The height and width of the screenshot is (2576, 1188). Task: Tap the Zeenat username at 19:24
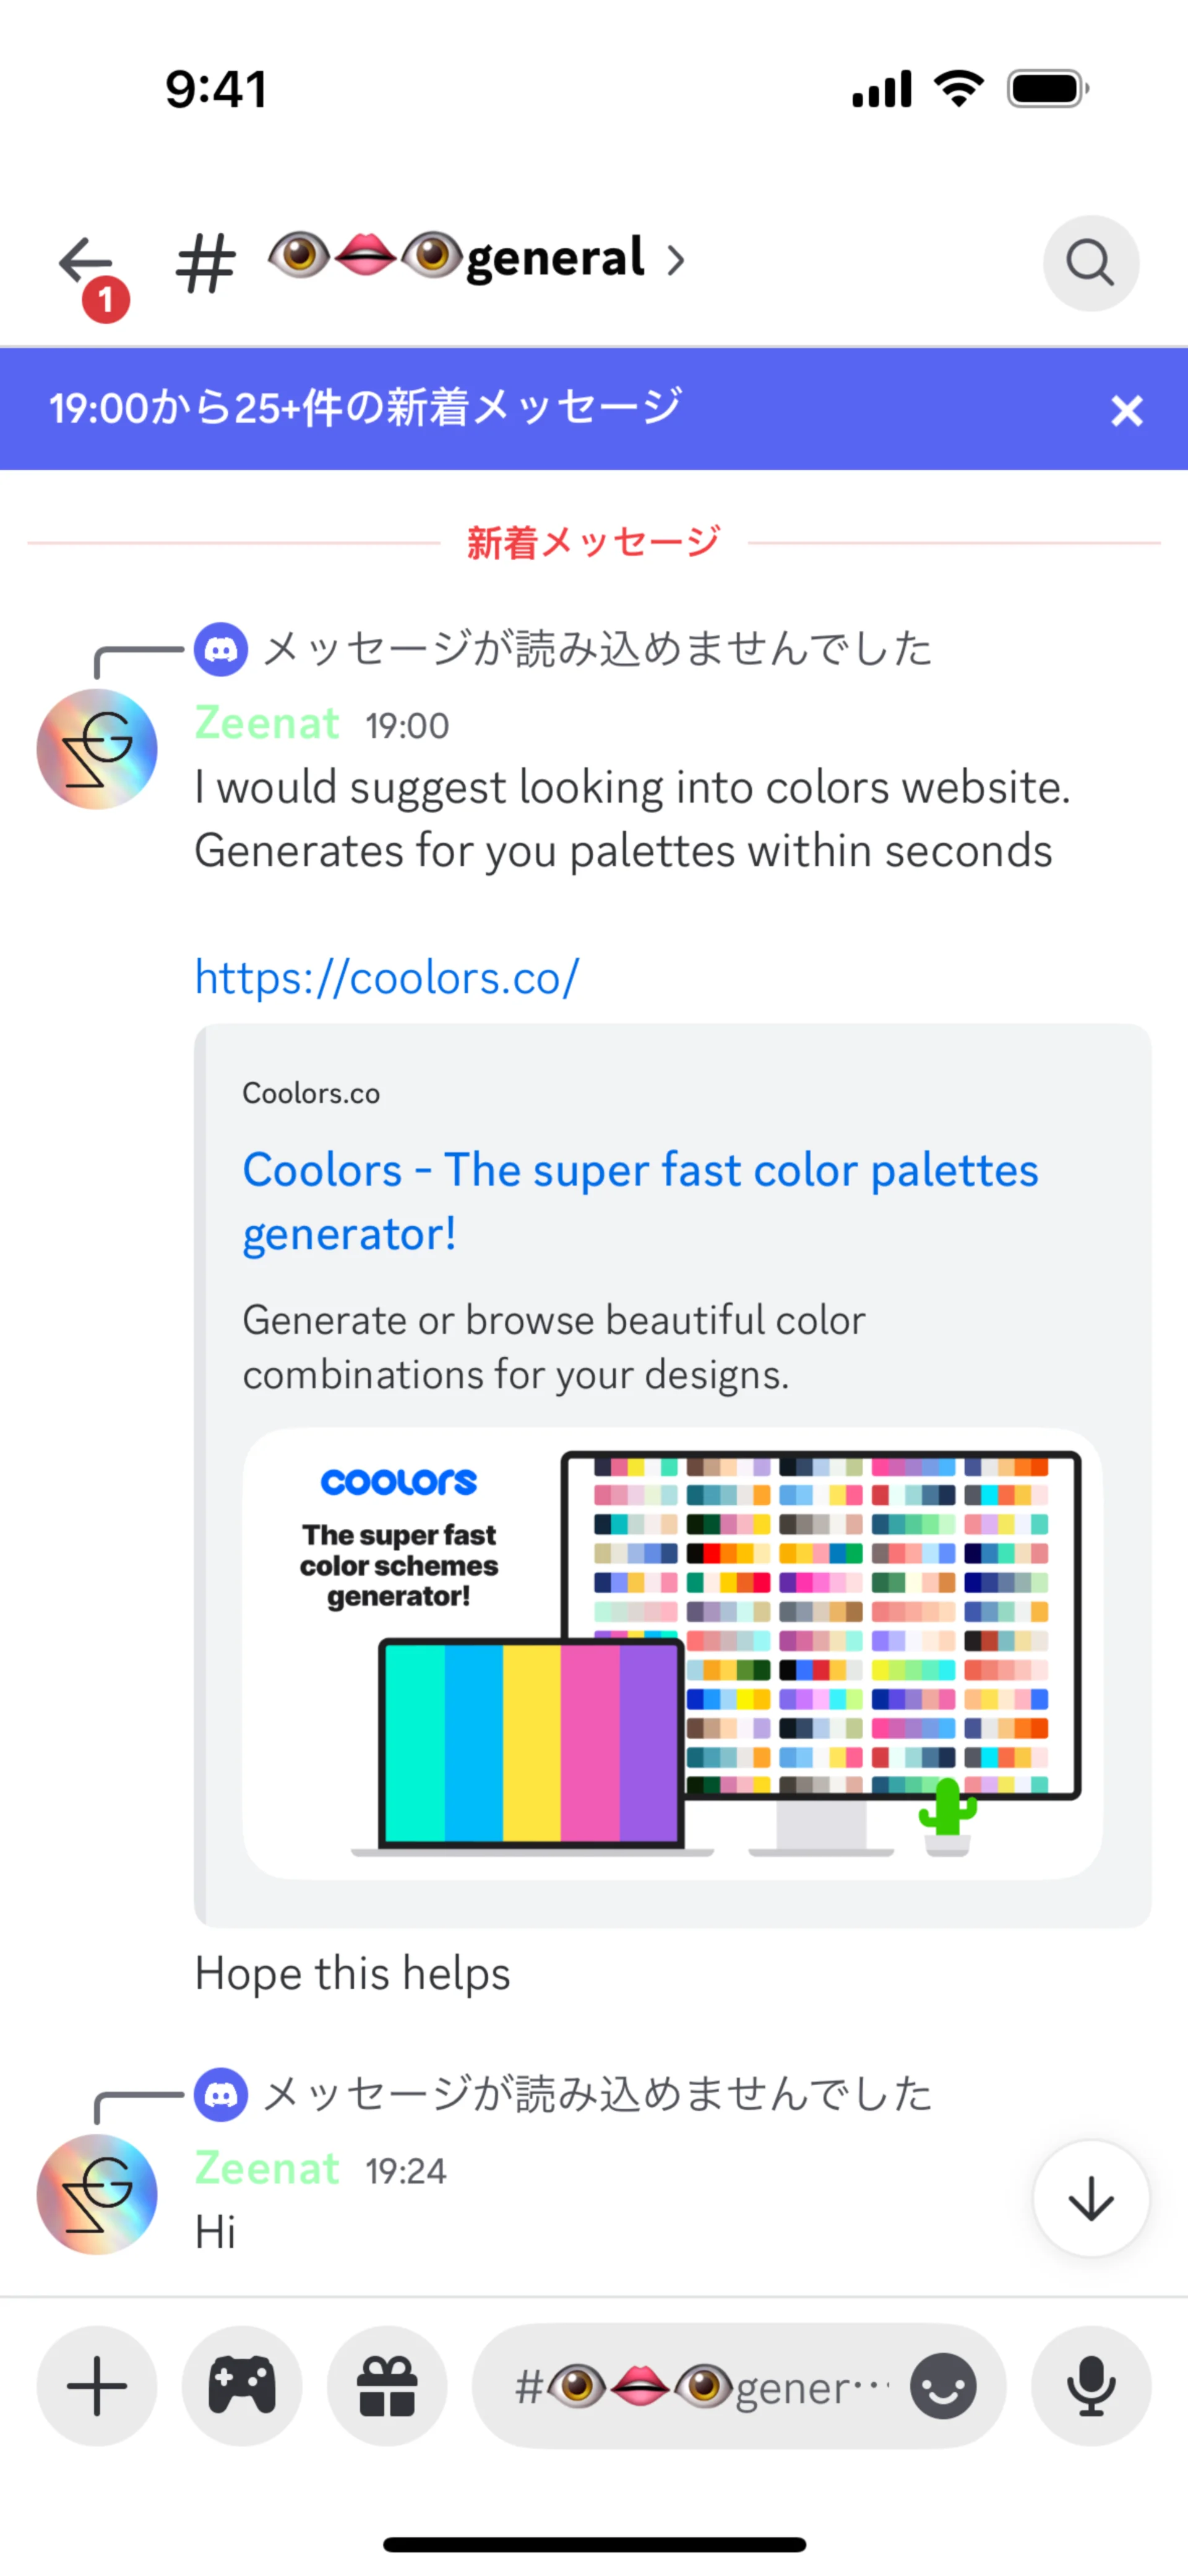[267, 2169]
